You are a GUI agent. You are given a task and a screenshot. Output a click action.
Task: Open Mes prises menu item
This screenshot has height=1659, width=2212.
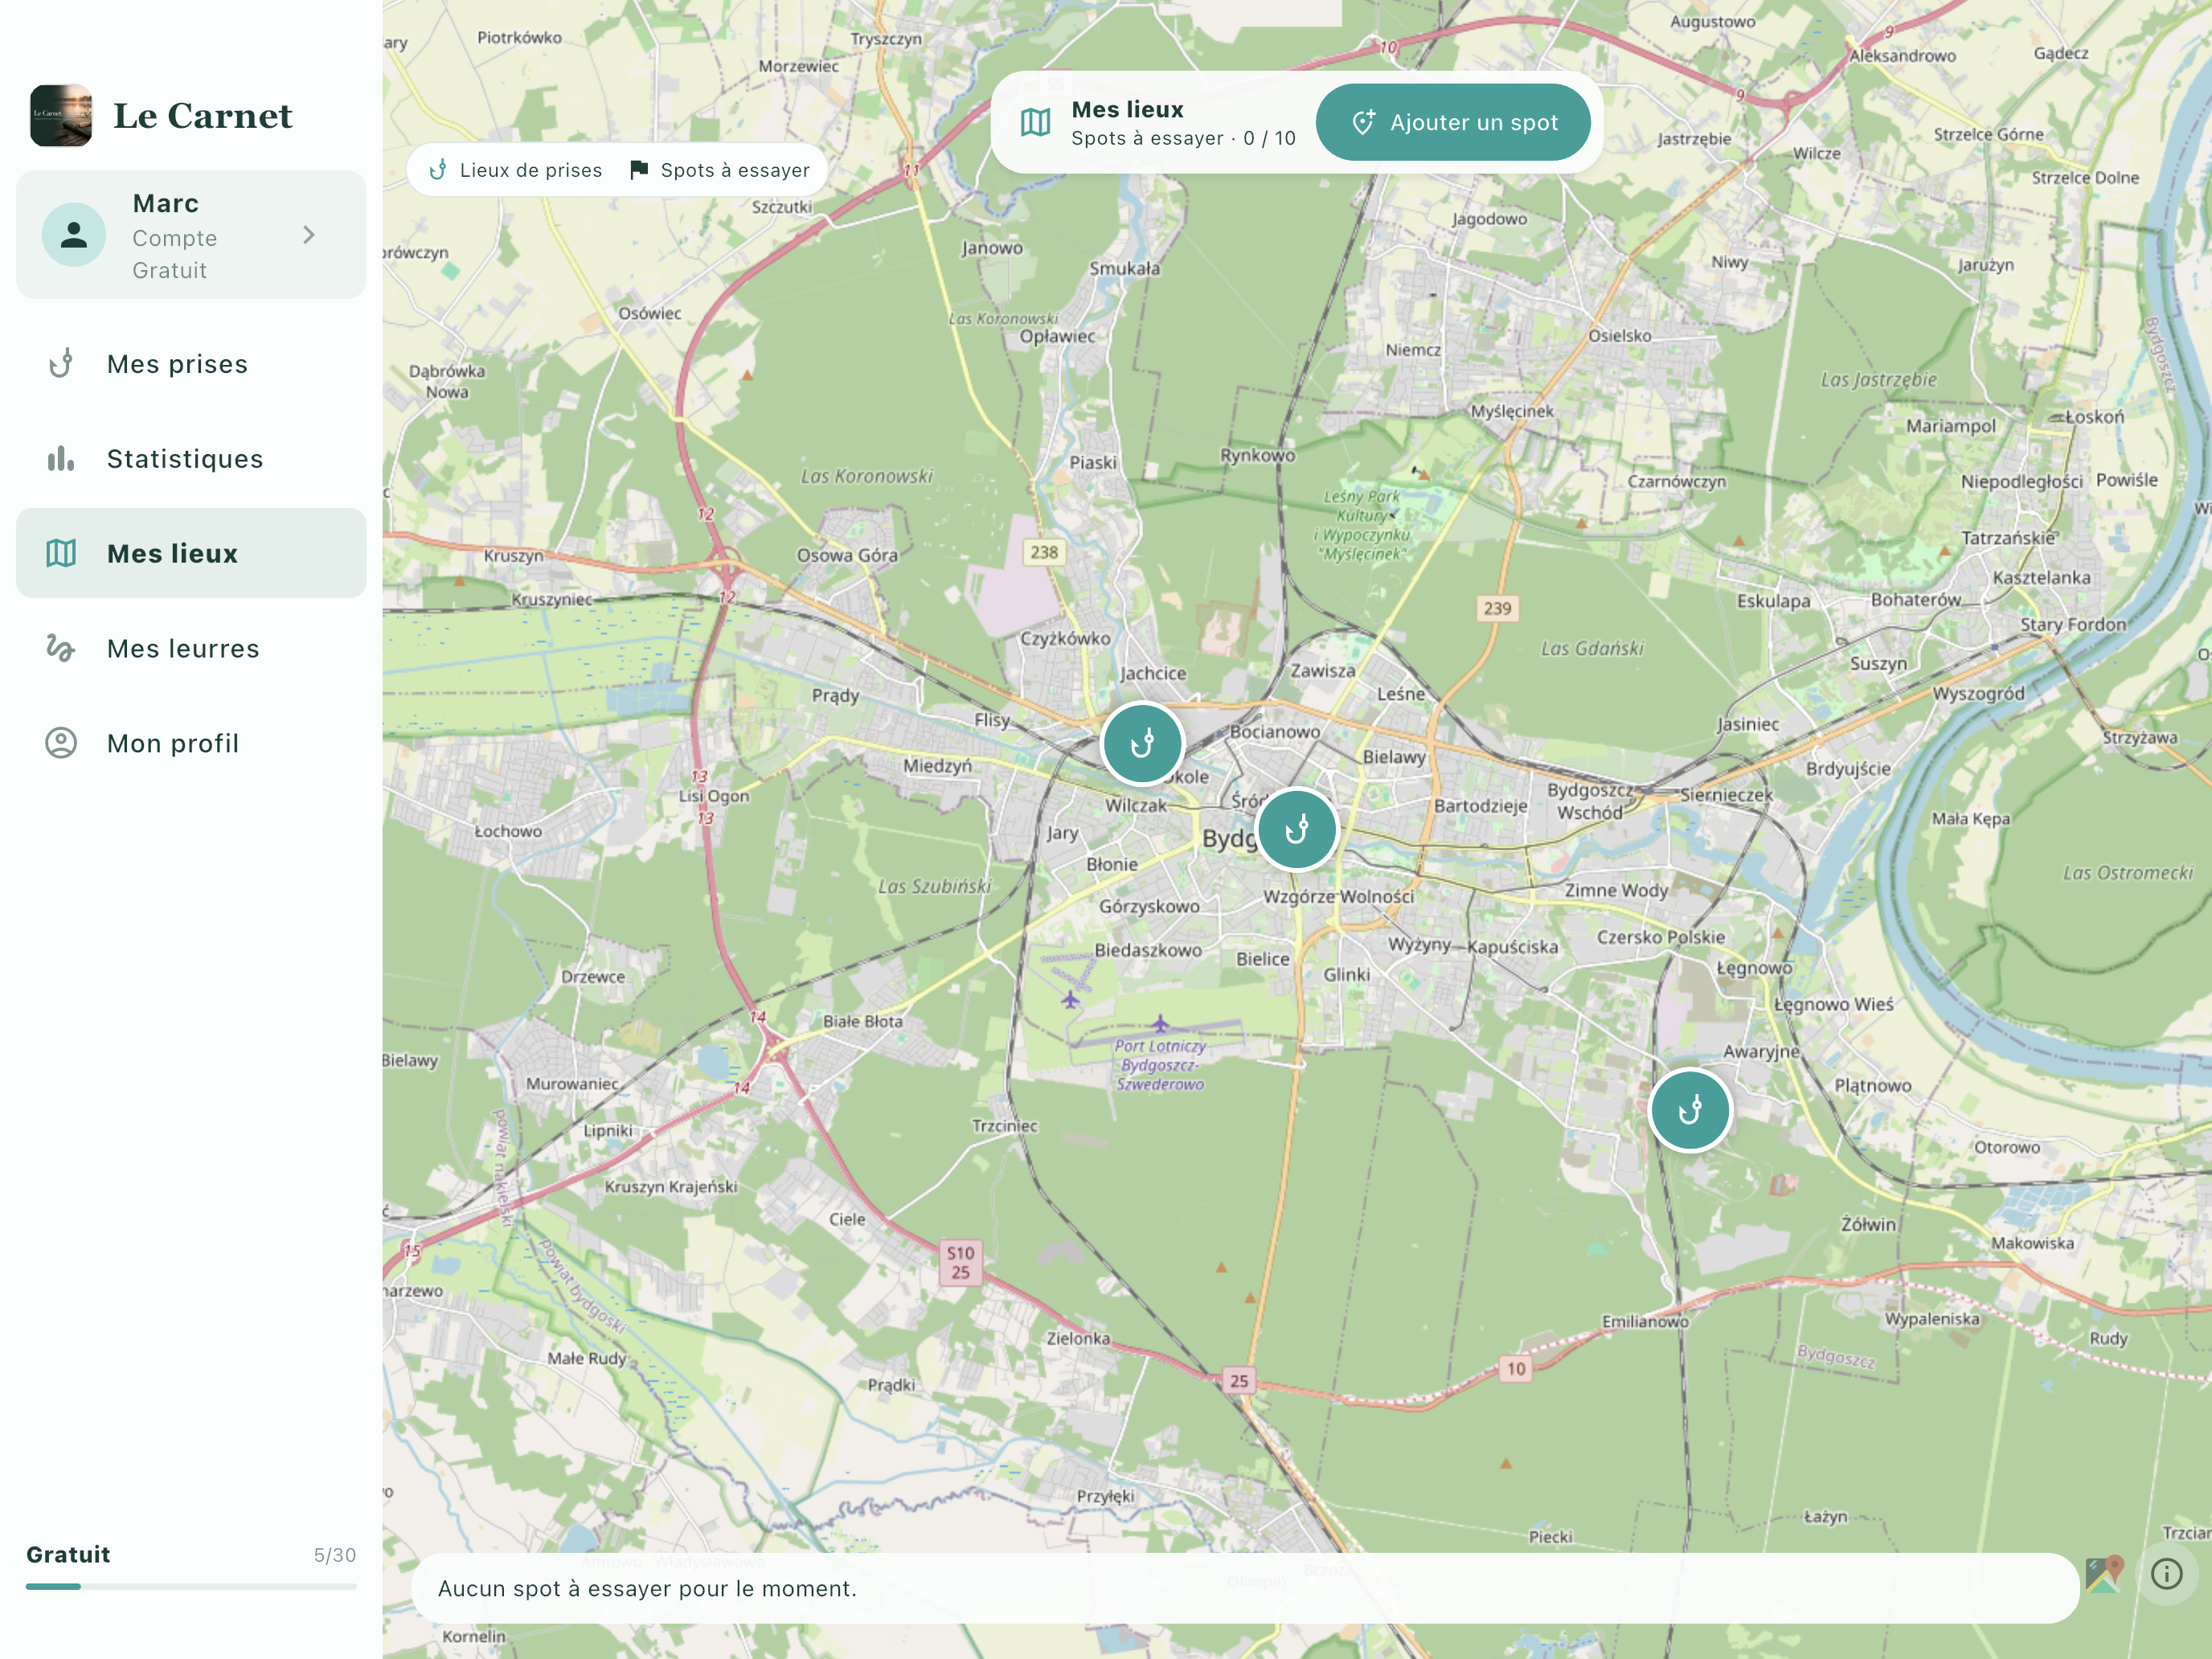pos(191,364)
